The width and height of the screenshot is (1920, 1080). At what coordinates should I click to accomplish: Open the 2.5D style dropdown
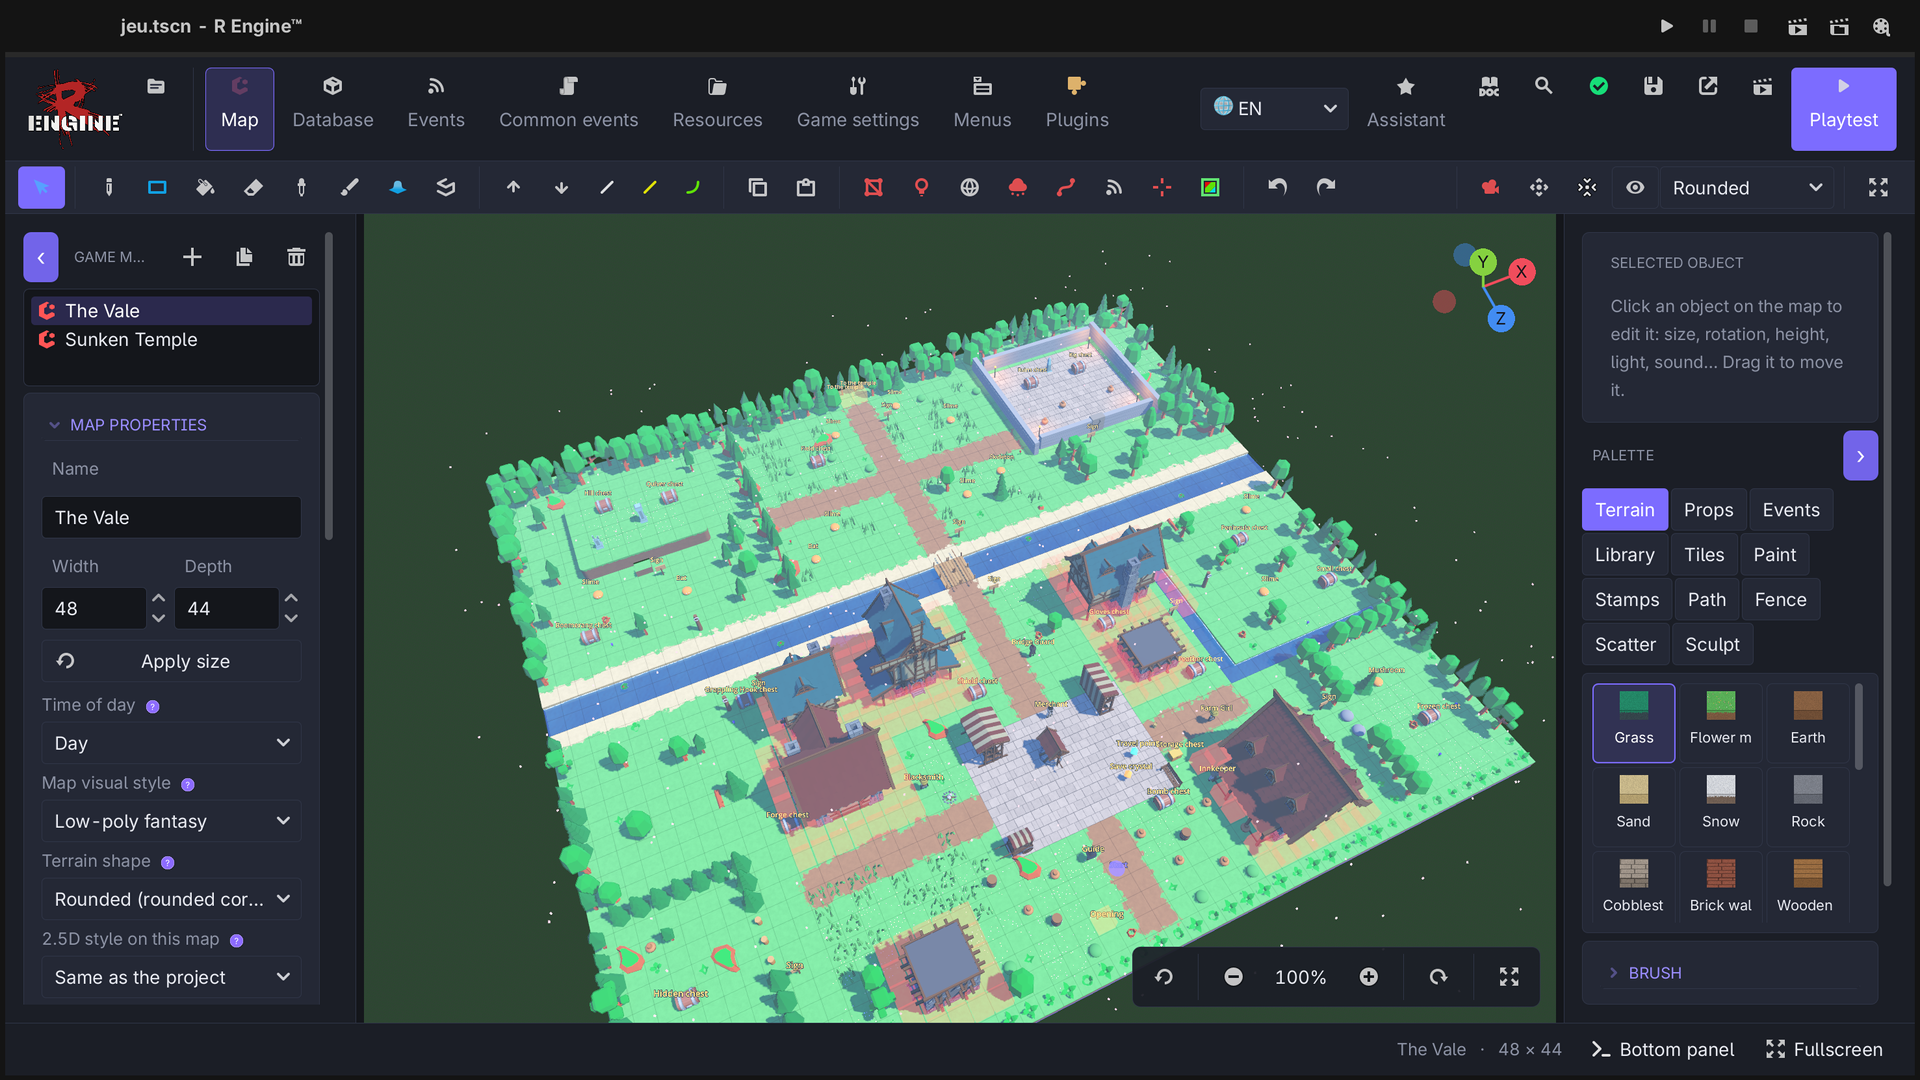tap(171, 977)
